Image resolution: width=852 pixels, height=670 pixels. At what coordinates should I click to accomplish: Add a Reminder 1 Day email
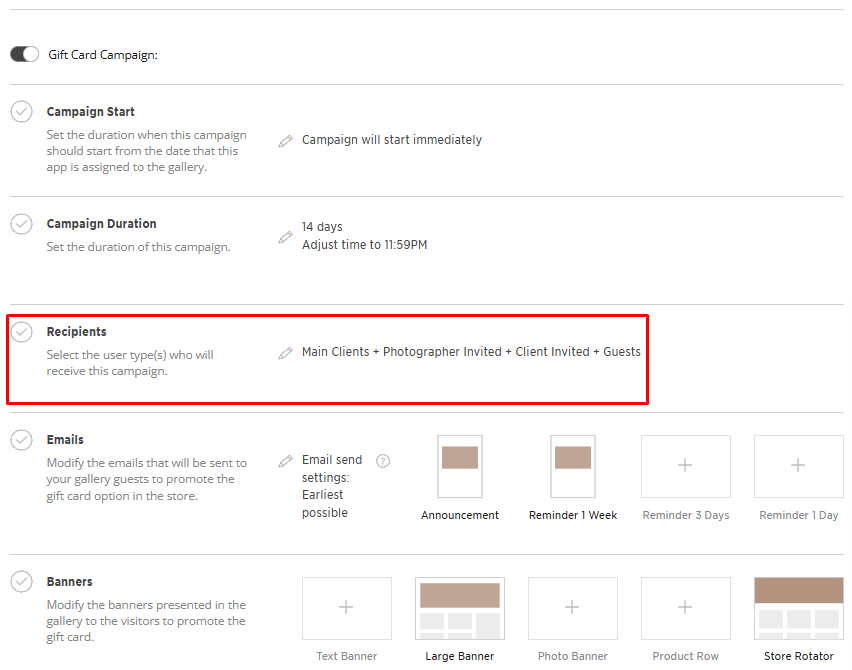[798, 466]
